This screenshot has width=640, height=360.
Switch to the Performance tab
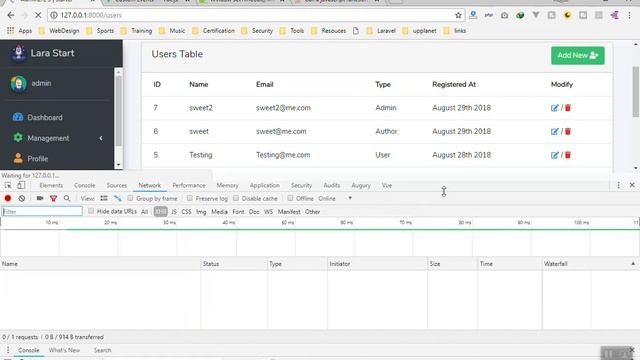click(189, 185)
